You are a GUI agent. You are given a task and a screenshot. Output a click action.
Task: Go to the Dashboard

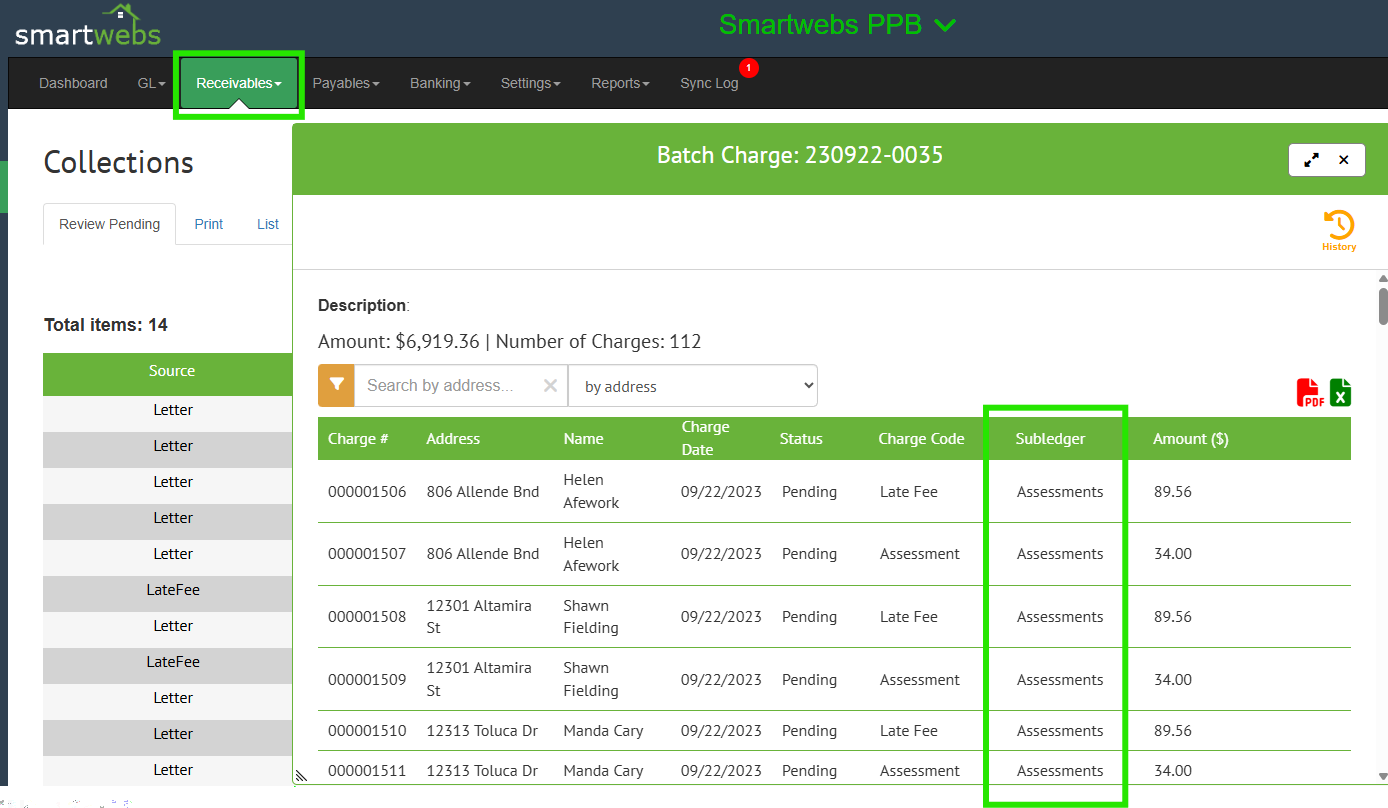click(73, 84)
